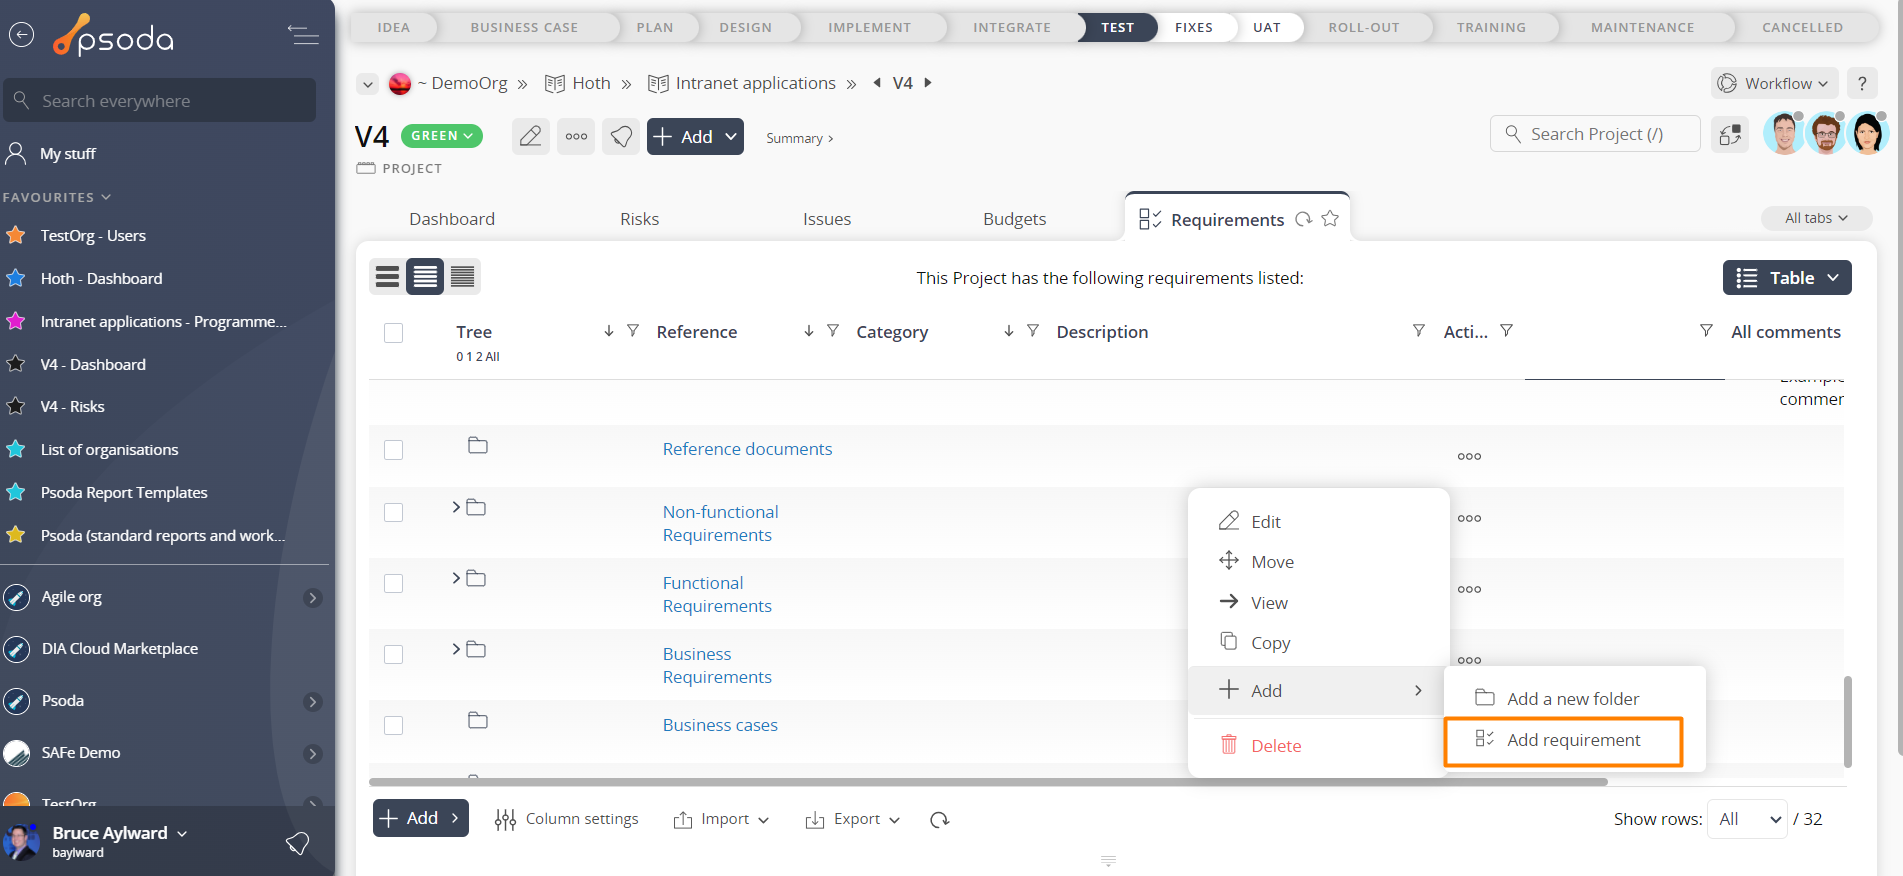Open the more options dots button beside V4
The width and height of the screenshot is (1903, 876).
[577, 136]
